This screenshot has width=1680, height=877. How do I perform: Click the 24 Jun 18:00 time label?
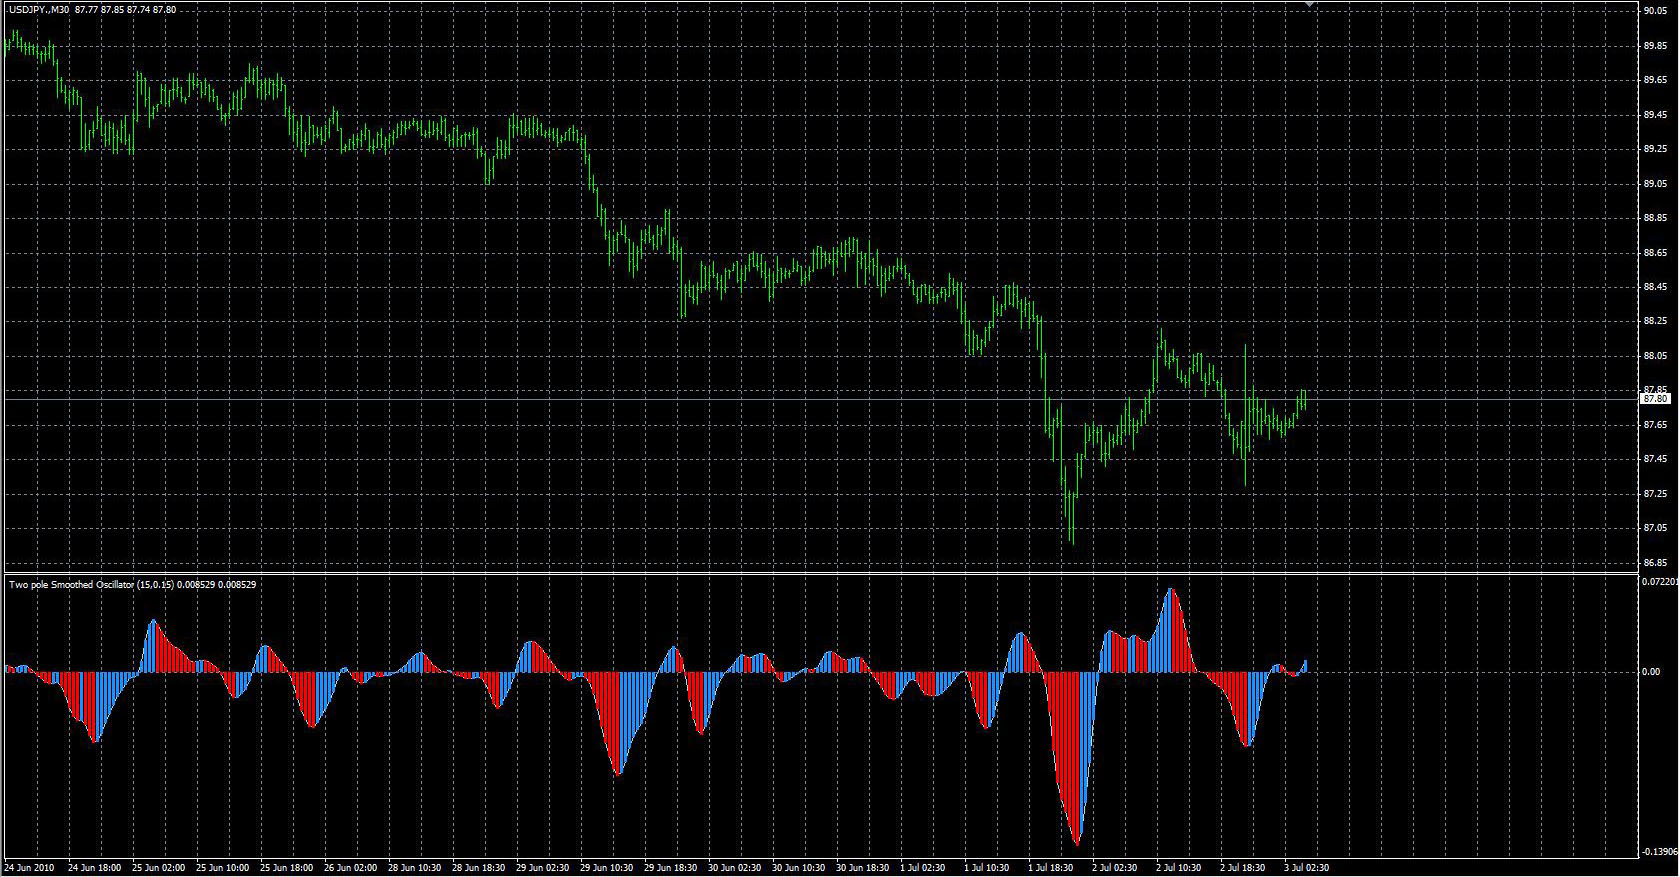click(x=94, y=868)
